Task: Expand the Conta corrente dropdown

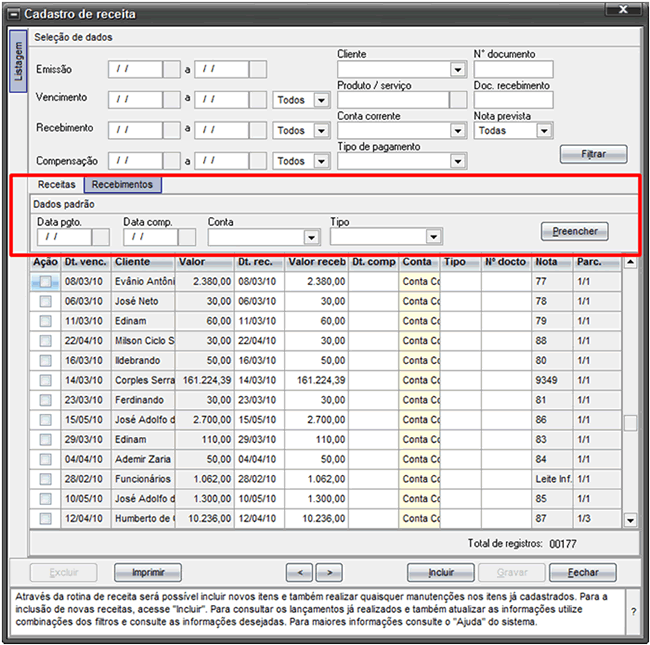Action: 458,131
